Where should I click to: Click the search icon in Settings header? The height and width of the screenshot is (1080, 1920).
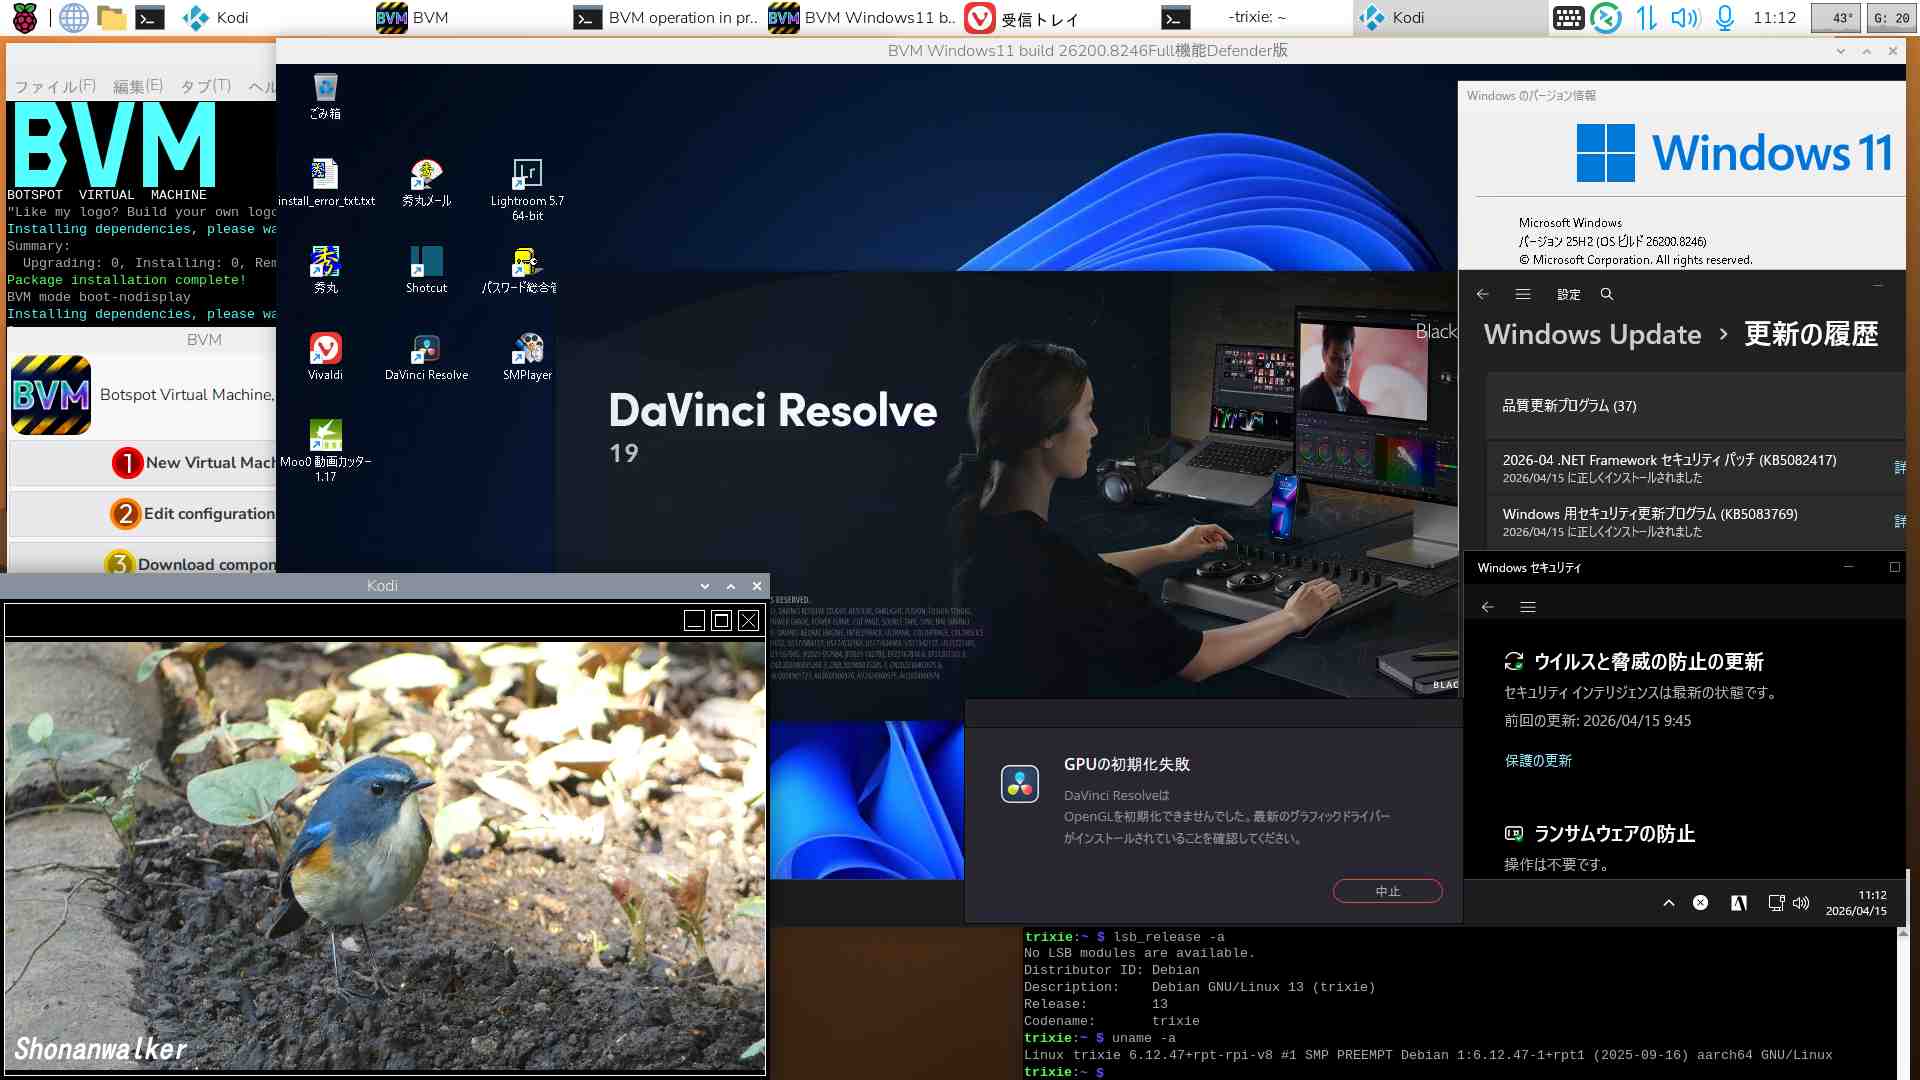click(1607, 294)
